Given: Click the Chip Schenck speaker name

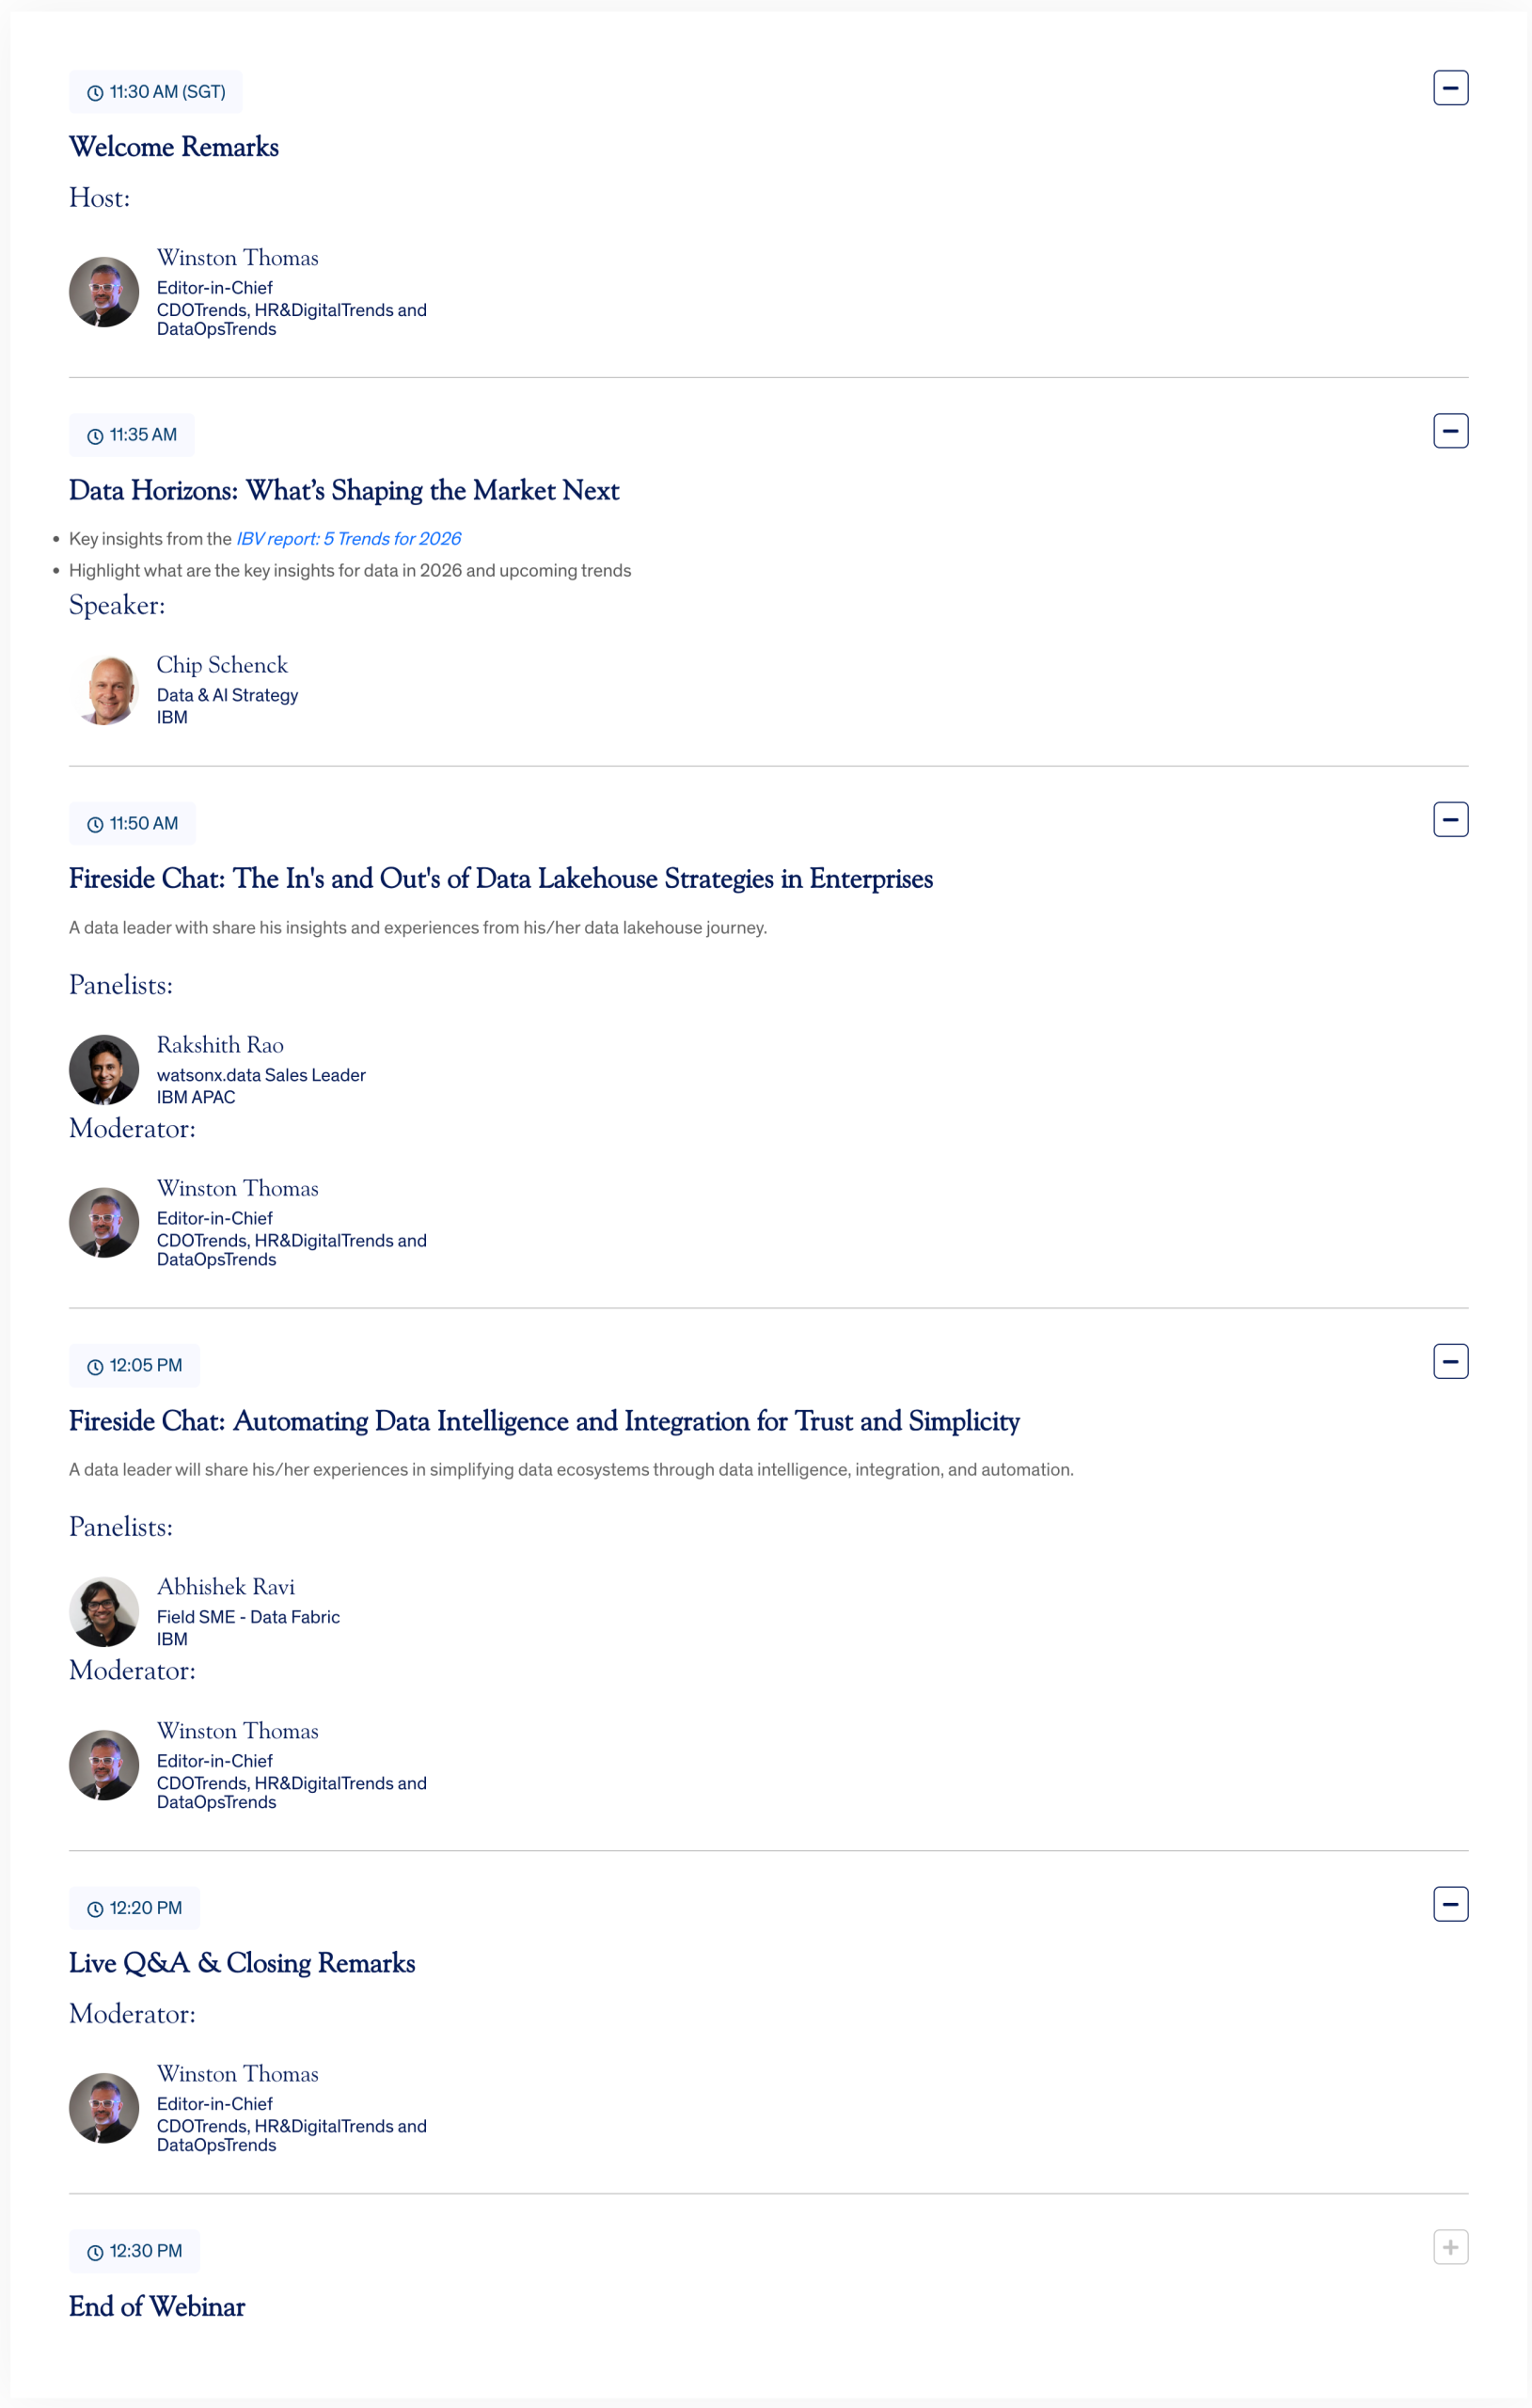Looking at the screenshot, I should [x=222, y=666].
